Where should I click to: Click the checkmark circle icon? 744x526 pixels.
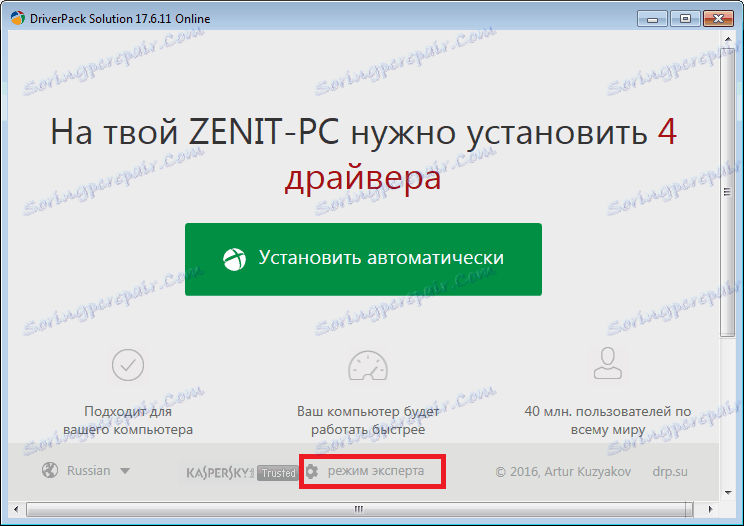pos(128,365)
